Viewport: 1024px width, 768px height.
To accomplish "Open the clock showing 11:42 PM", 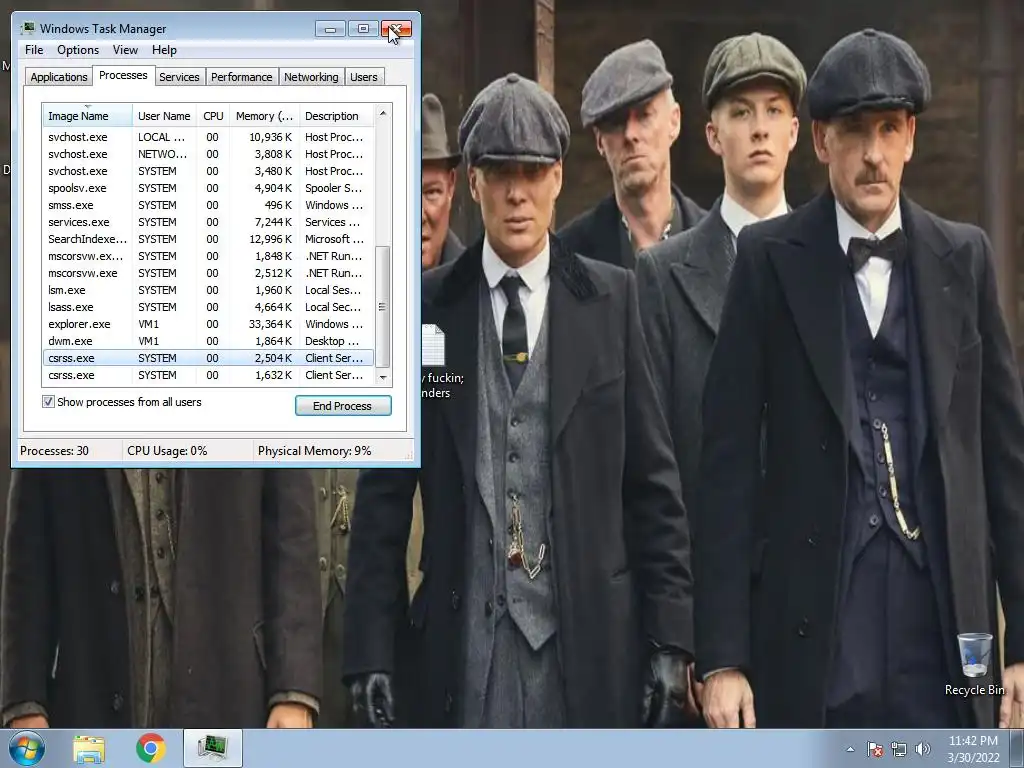I will click(973, 749).
